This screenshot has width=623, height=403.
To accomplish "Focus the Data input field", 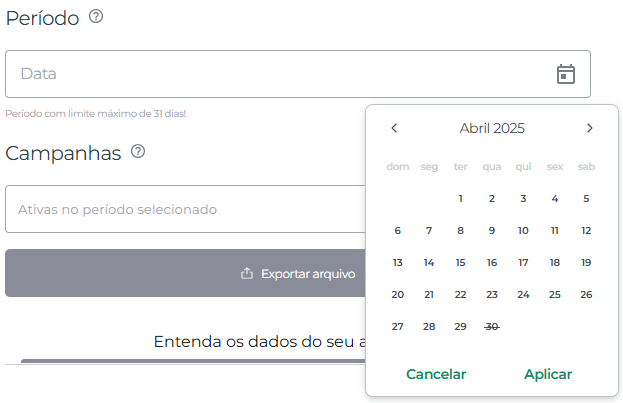I will point(298,74).
